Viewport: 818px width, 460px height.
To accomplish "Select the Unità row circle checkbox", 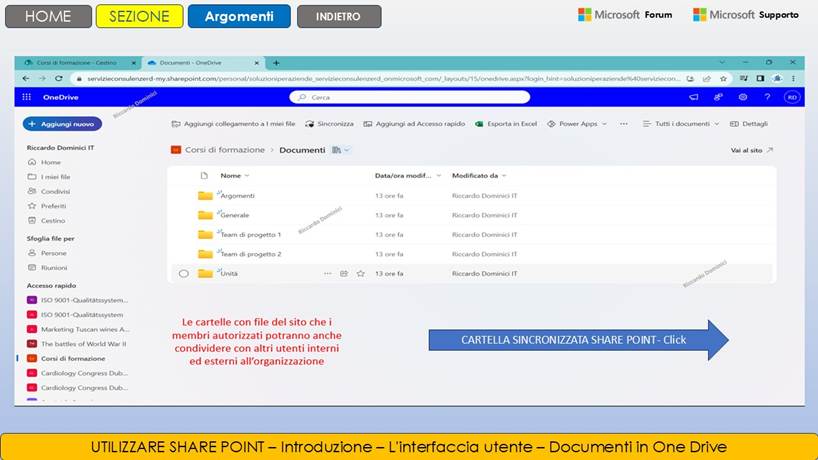I will pos(184,273).
